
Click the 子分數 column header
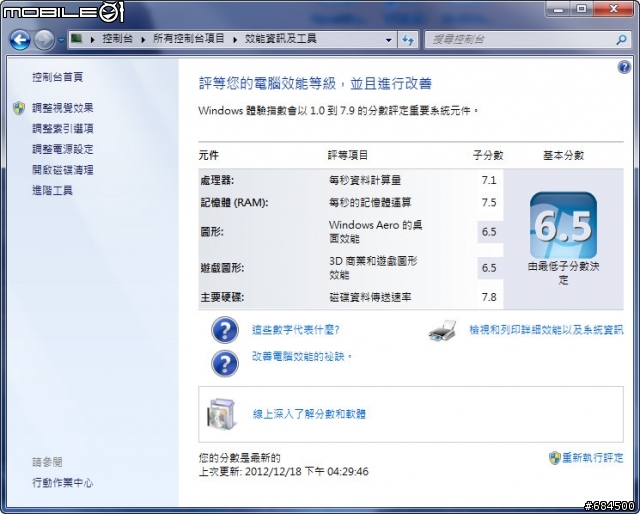click(488, 155)
